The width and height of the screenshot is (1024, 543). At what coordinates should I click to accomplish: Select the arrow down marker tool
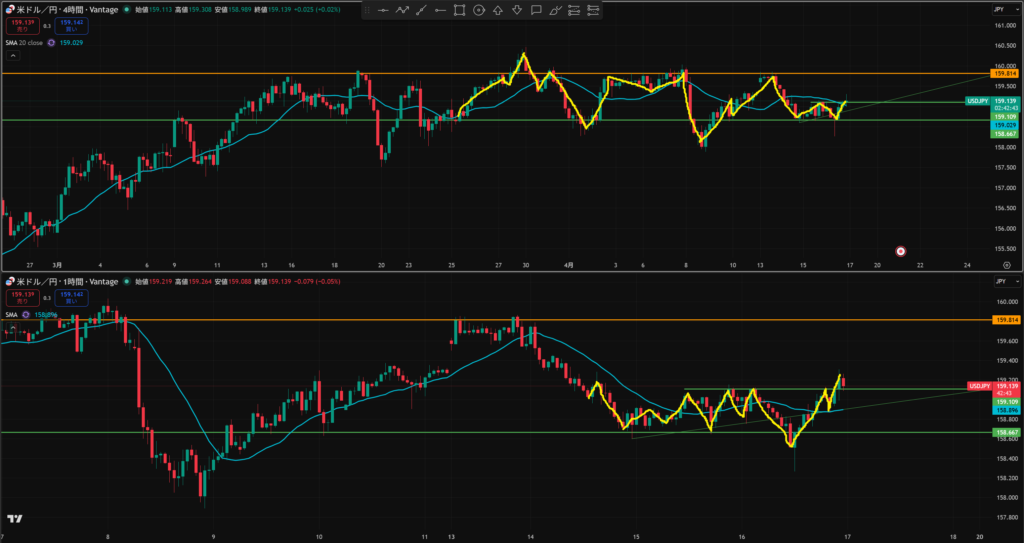tap(517, 11)
